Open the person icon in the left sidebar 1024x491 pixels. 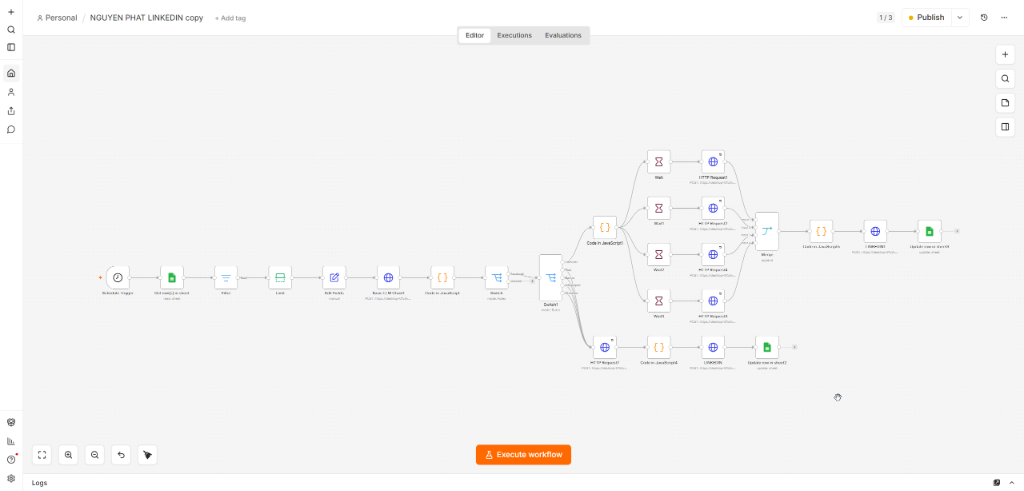pyautogui.click(x=11, y=92)
